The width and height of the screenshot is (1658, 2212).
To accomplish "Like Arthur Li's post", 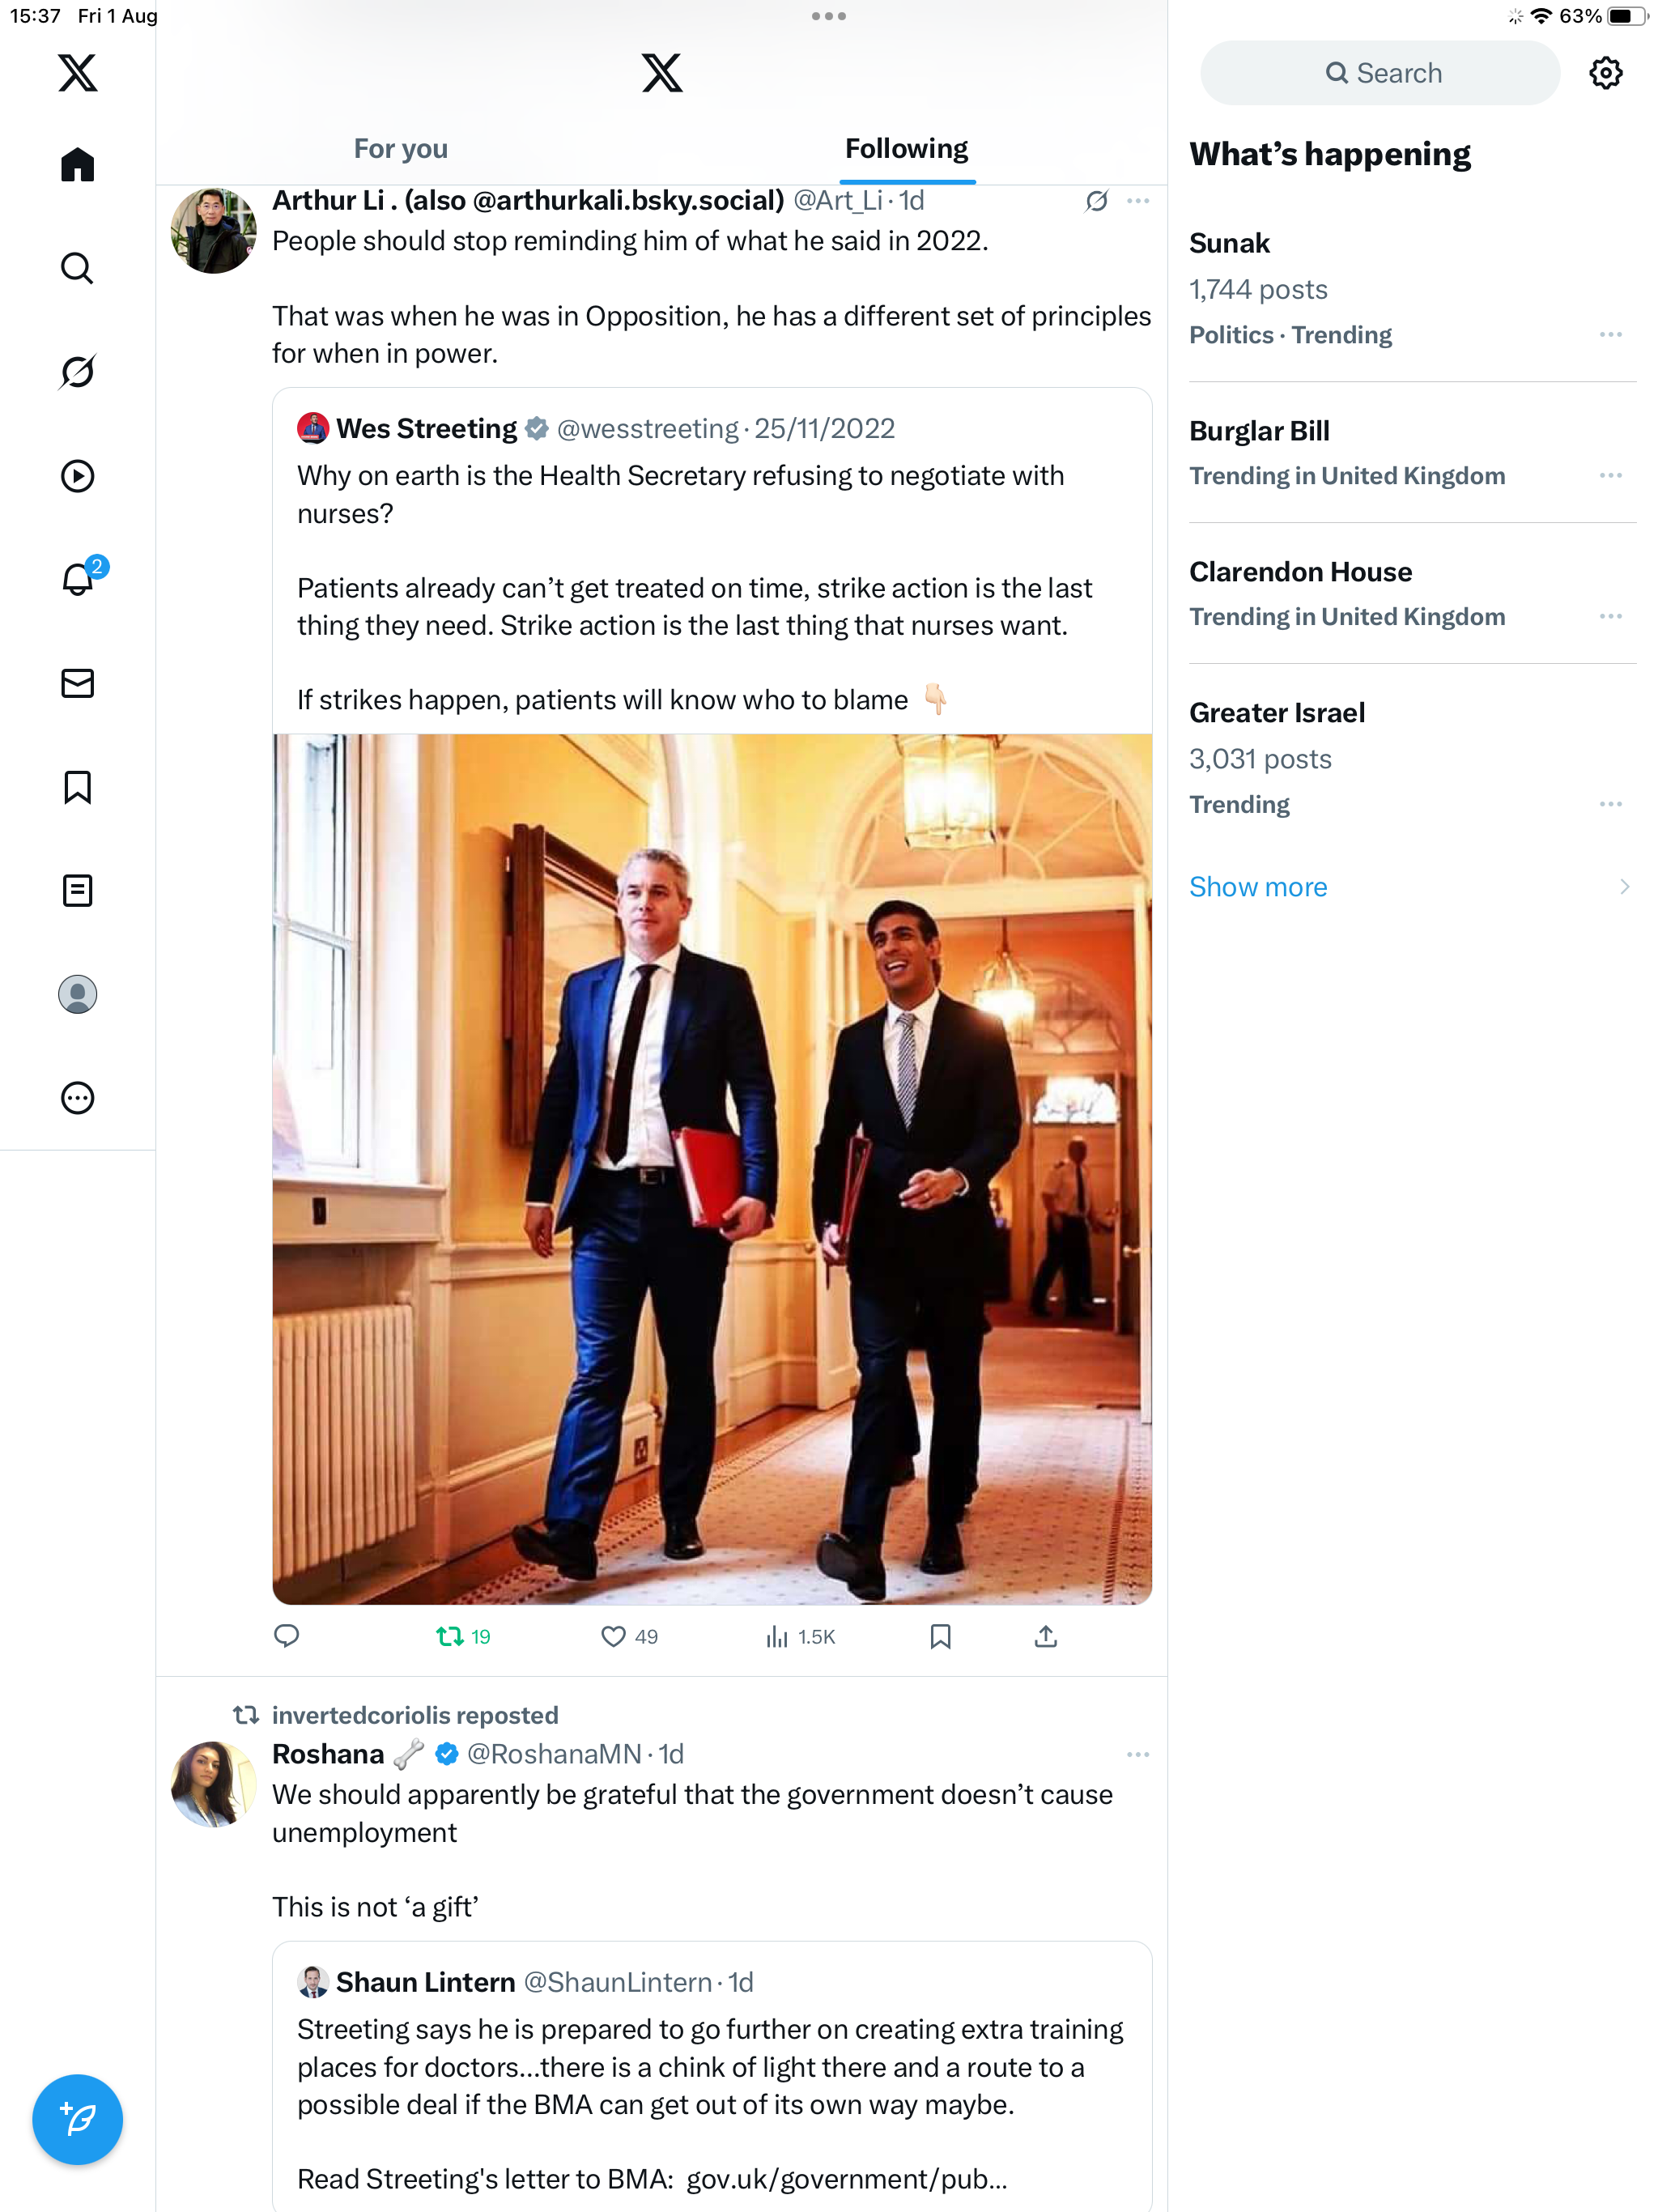I will (613, 1636).
